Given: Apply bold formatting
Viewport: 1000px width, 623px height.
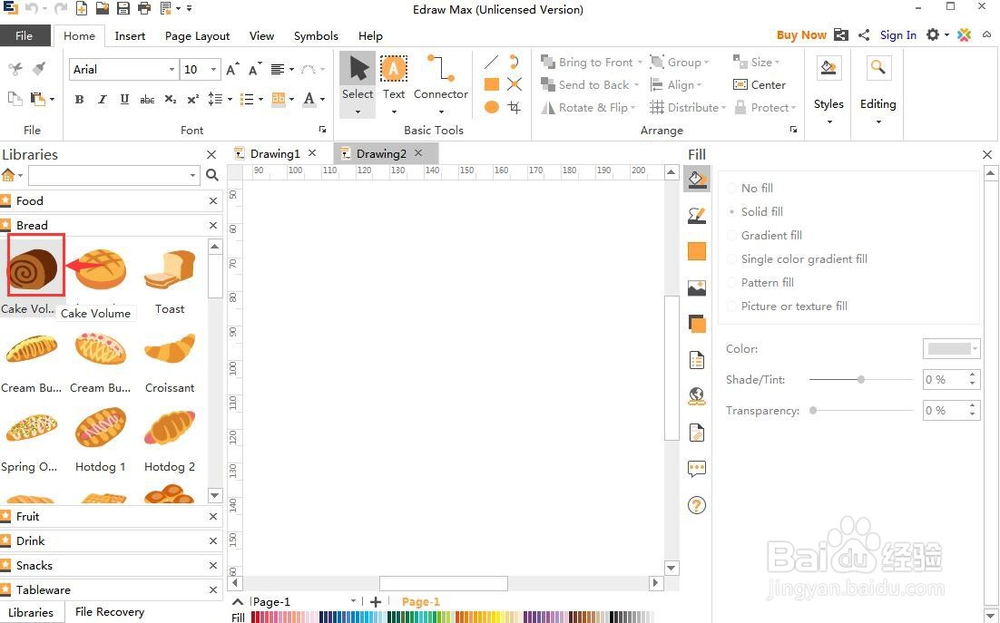Looking at the screenshot, I should tap(79, 99).
